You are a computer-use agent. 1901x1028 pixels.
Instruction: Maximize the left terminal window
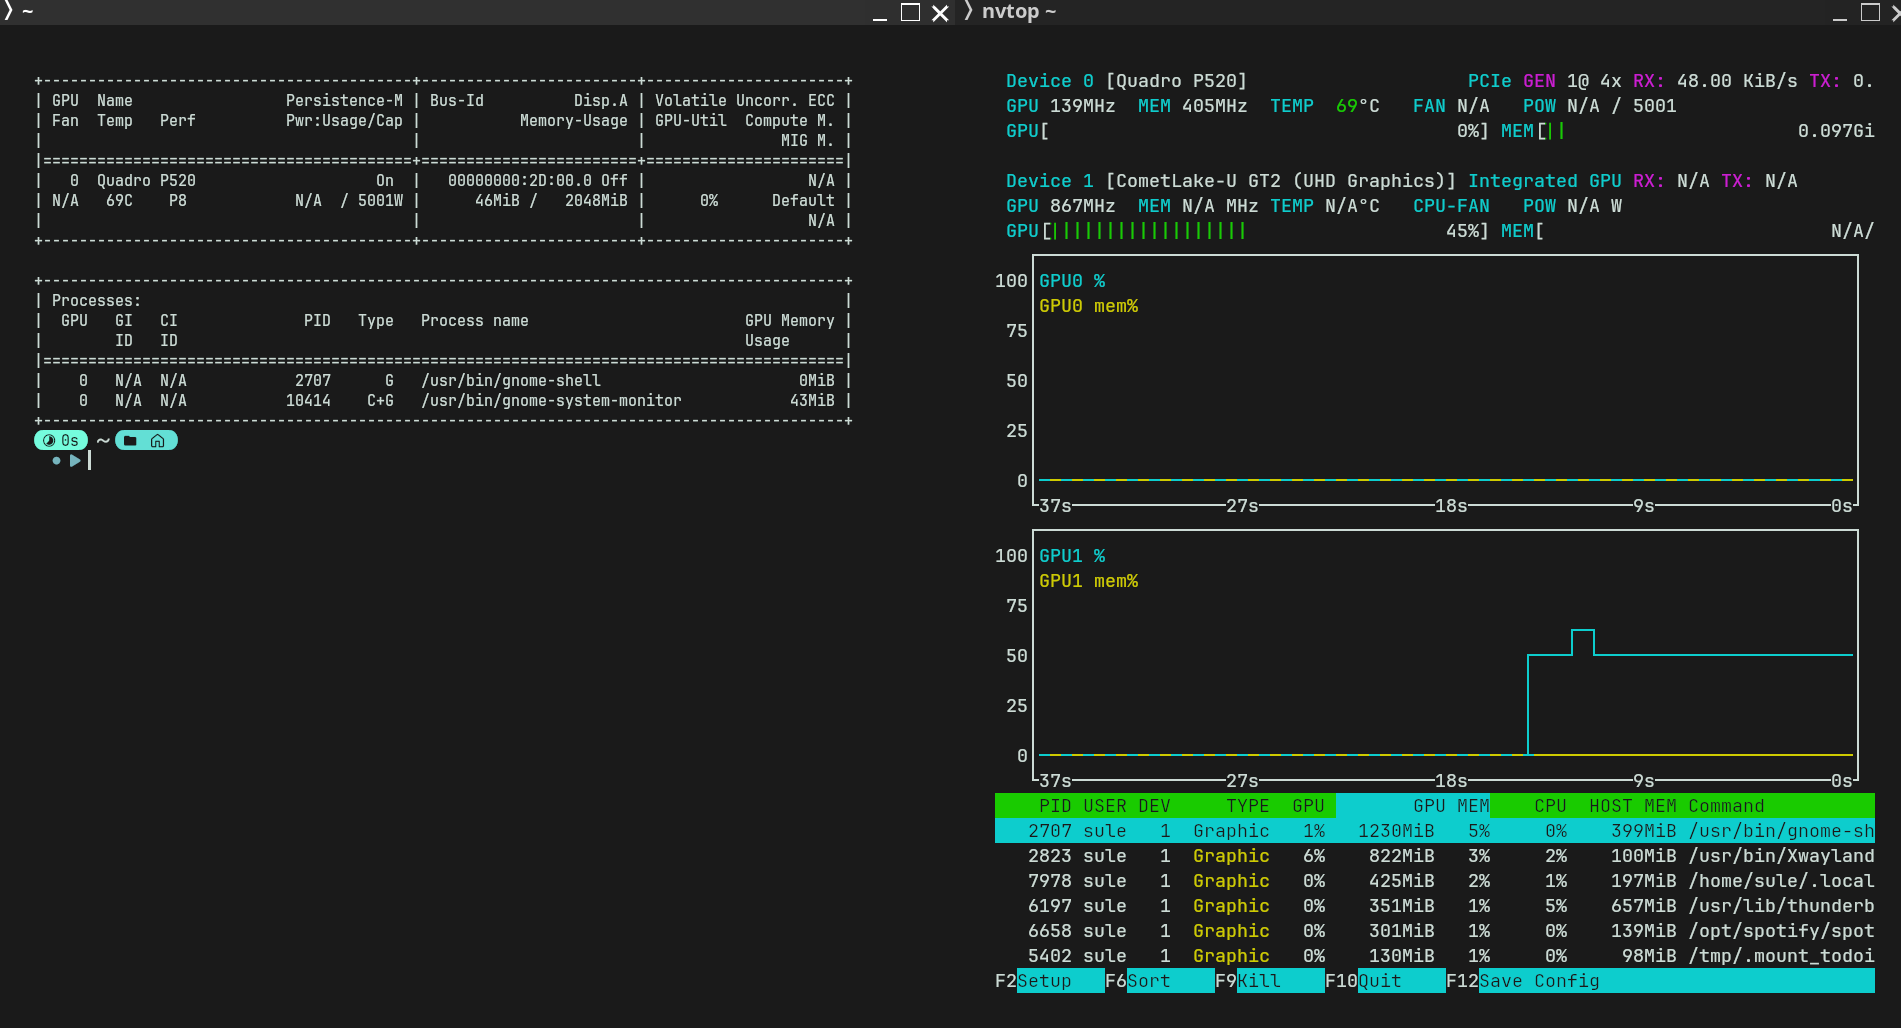click(910, 12)
